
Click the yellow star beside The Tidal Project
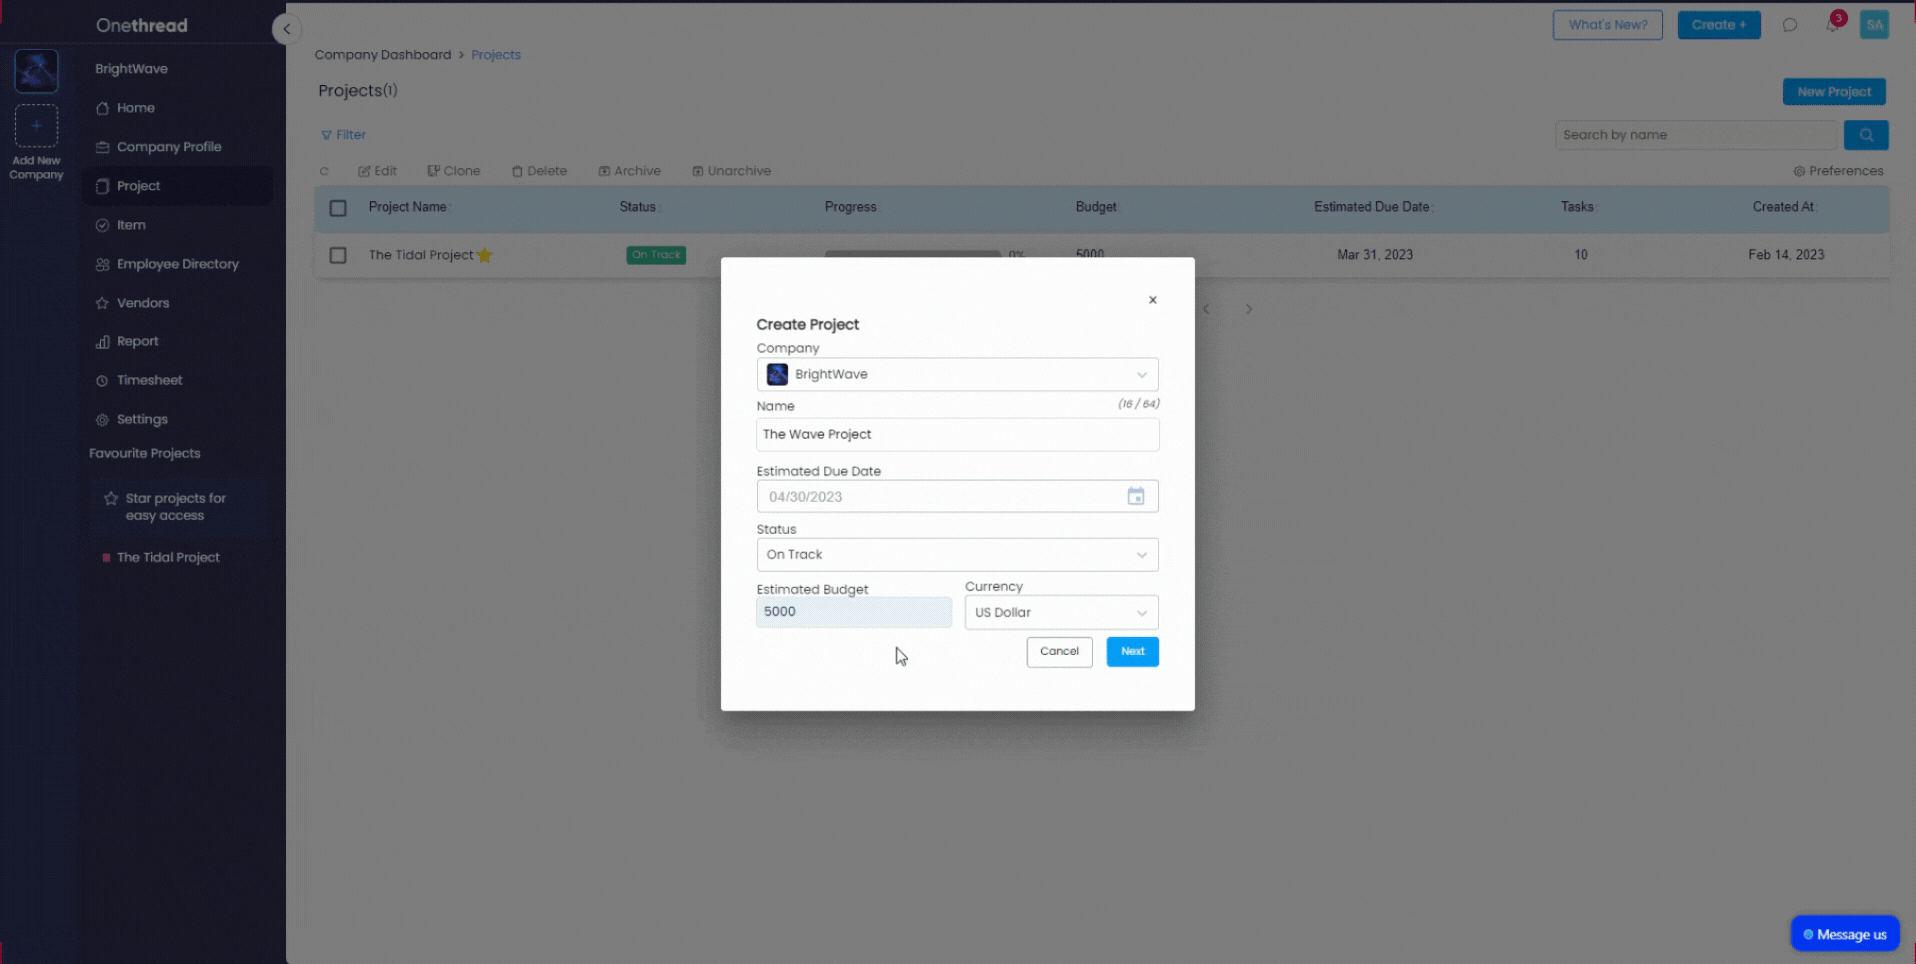point(485,255)
